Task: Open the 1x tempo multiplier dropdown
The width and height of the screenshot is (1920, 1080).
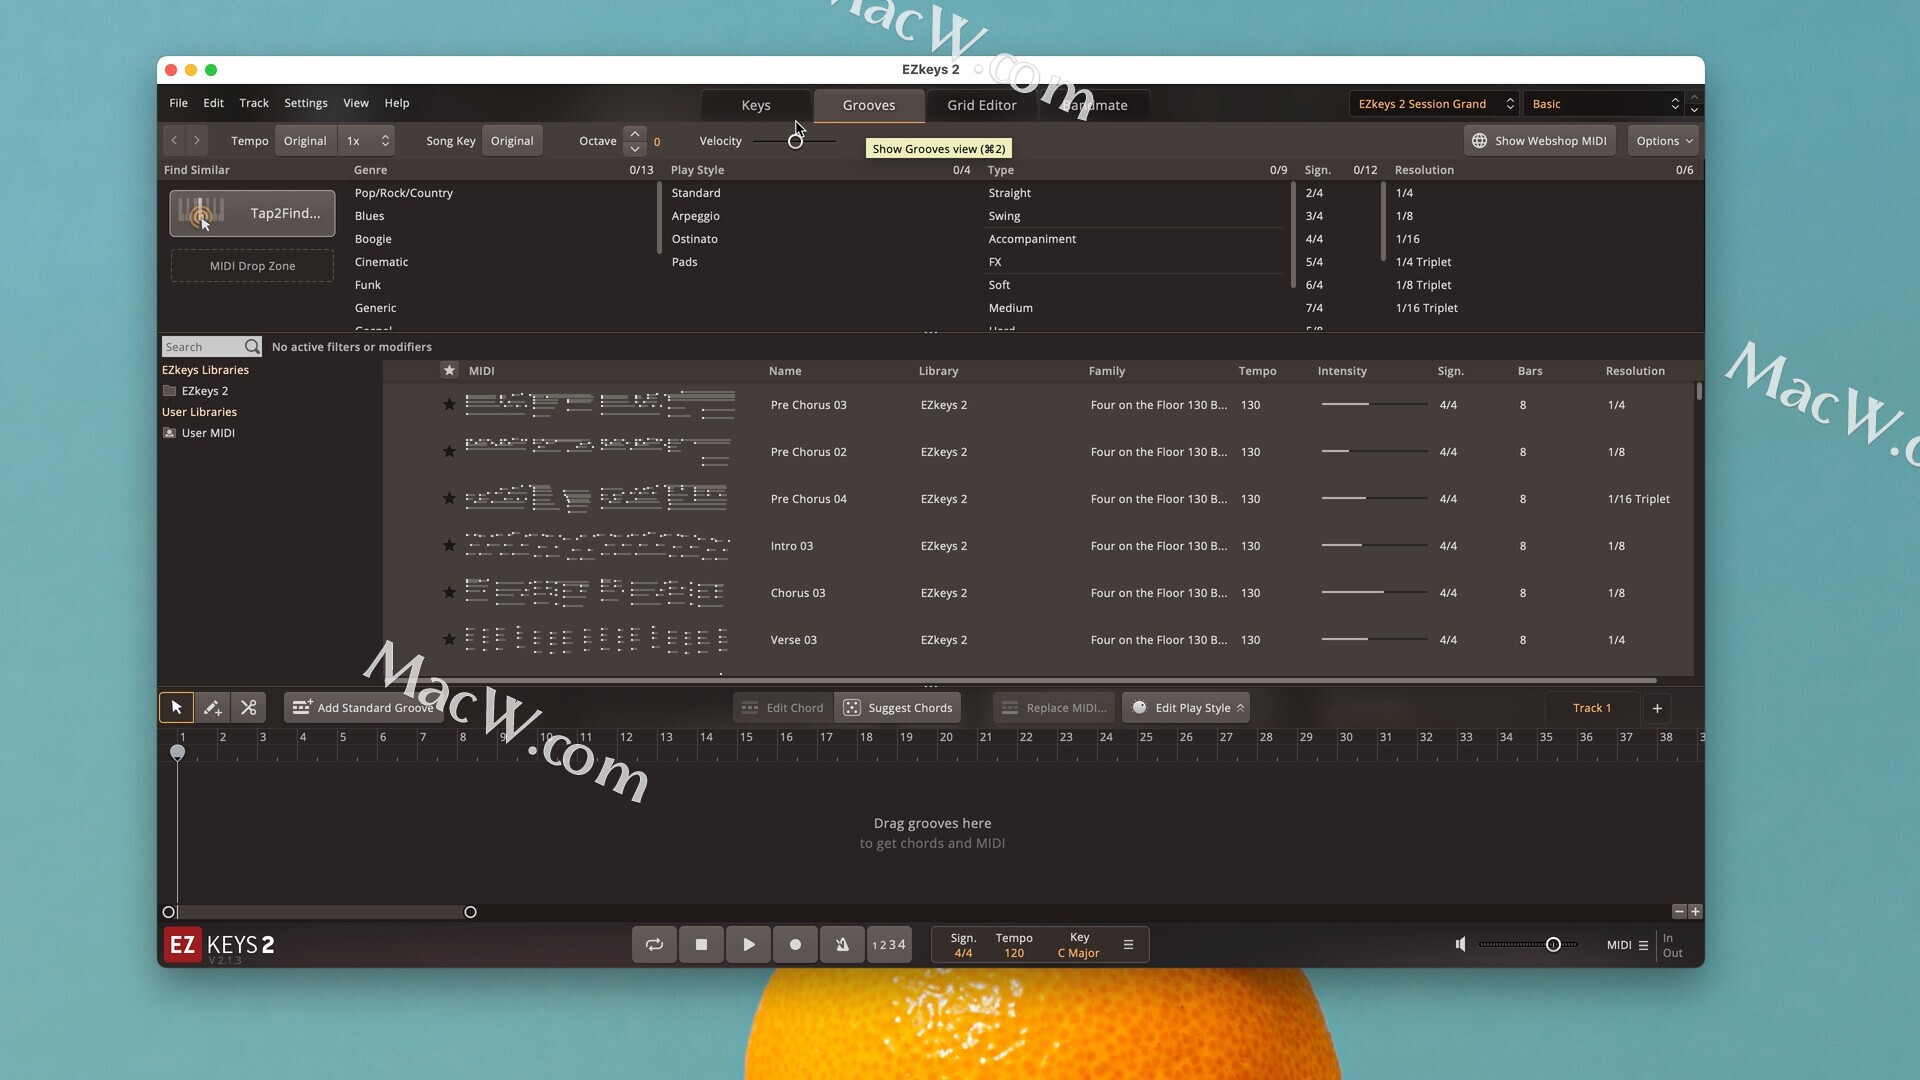Action: point(366,141)
